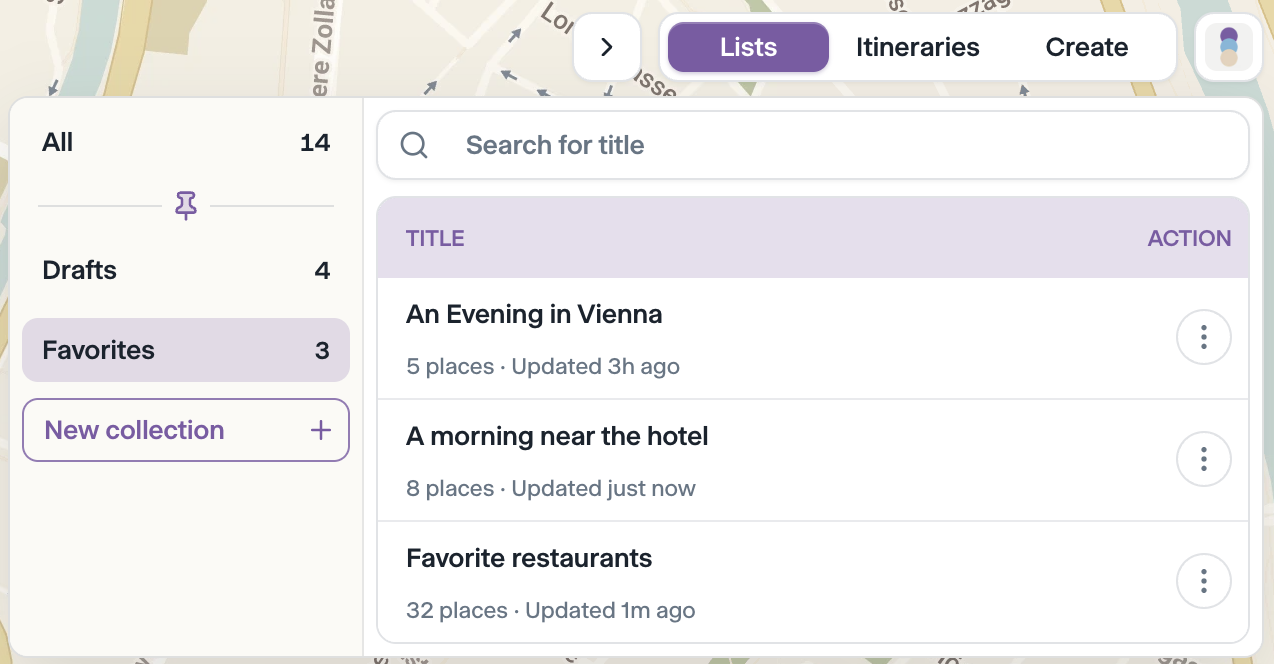Click '32 places · Updated 1m ago' text
The image size is (1274, 664).
tap(551, 611)
